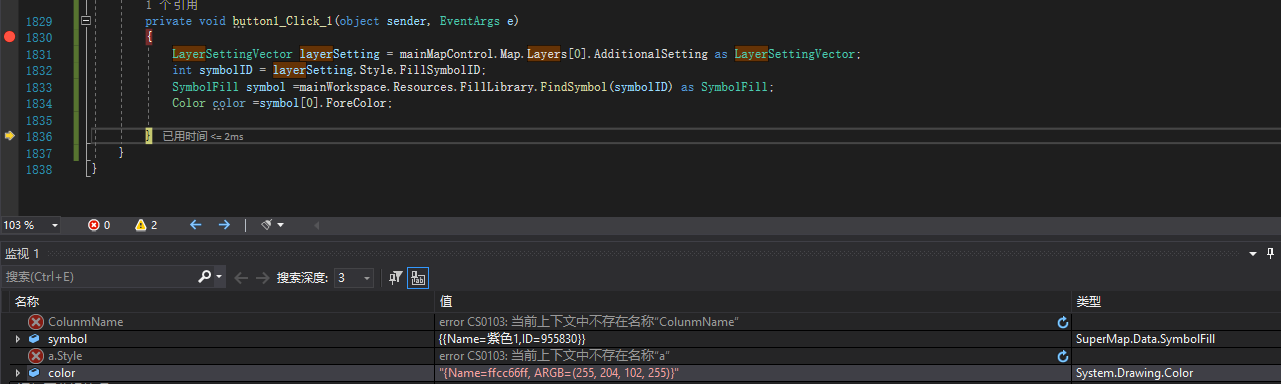1281x384 pixels.
Task: Click the warnings indicator showing 2
Action: point(146,225)
